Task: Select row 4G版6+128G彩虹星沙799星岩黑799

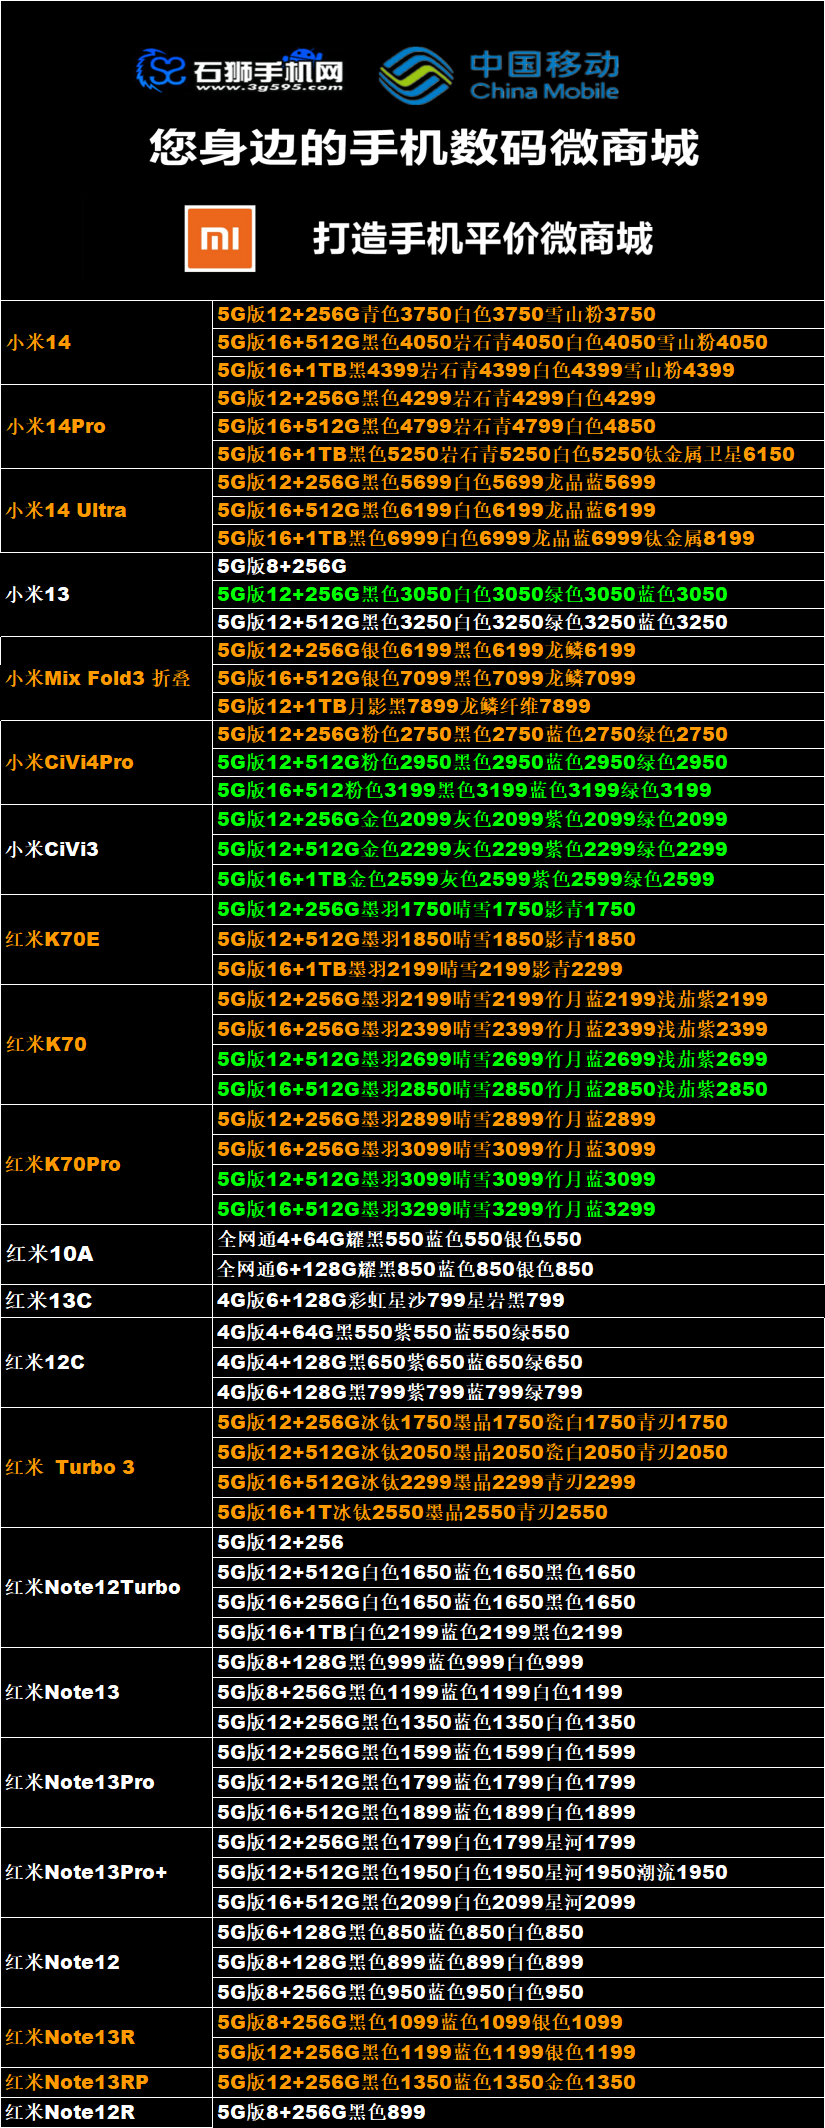Action: (519, 1301)
